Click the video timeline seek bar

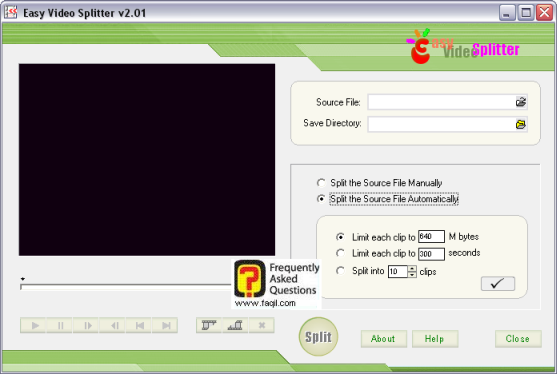click(126, 286)
